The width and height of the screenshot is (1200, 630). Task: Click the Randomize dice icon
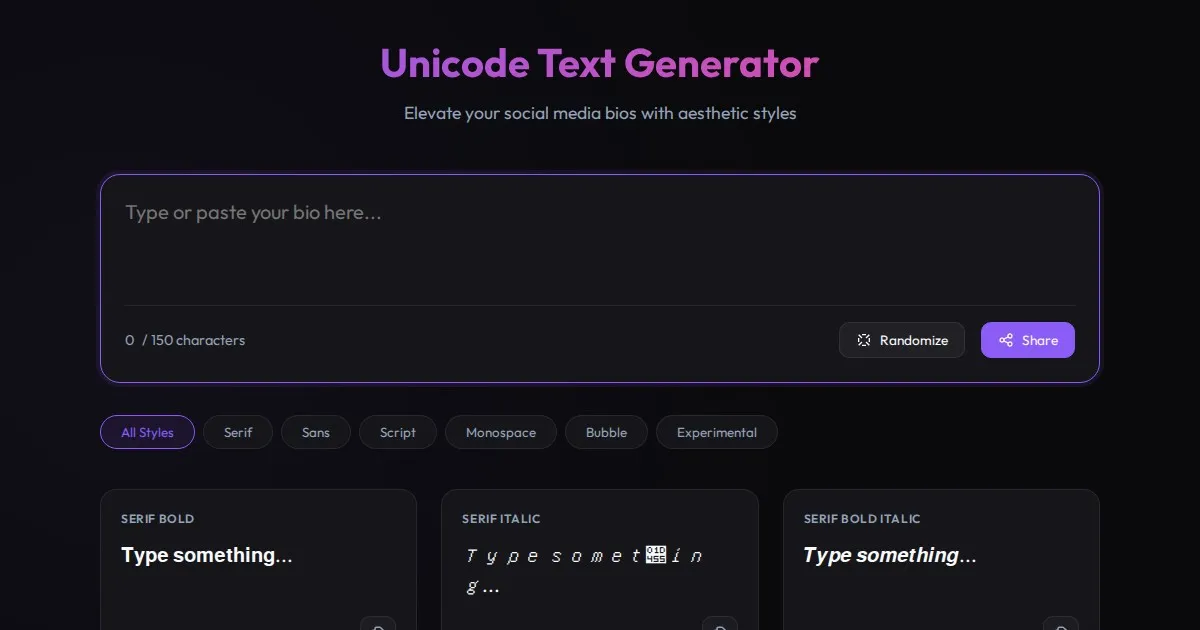pyautogui.click(x=864, y=340)
